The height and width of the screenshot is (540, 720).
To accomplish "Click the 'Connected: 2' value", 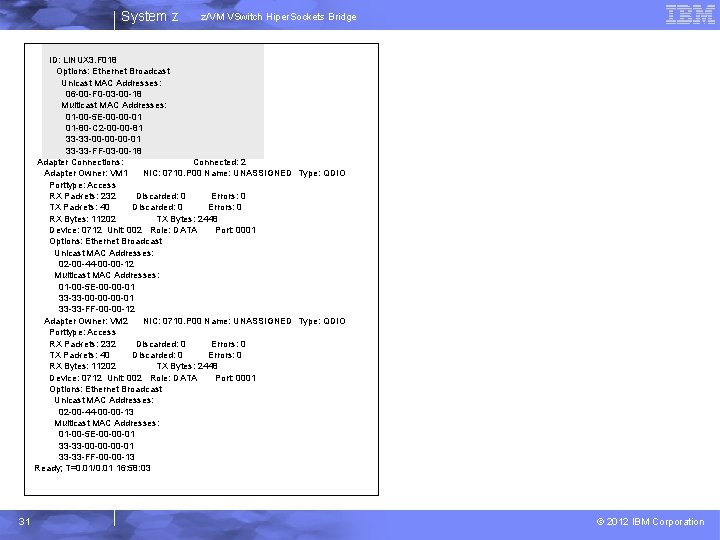I will click(219, 162).
